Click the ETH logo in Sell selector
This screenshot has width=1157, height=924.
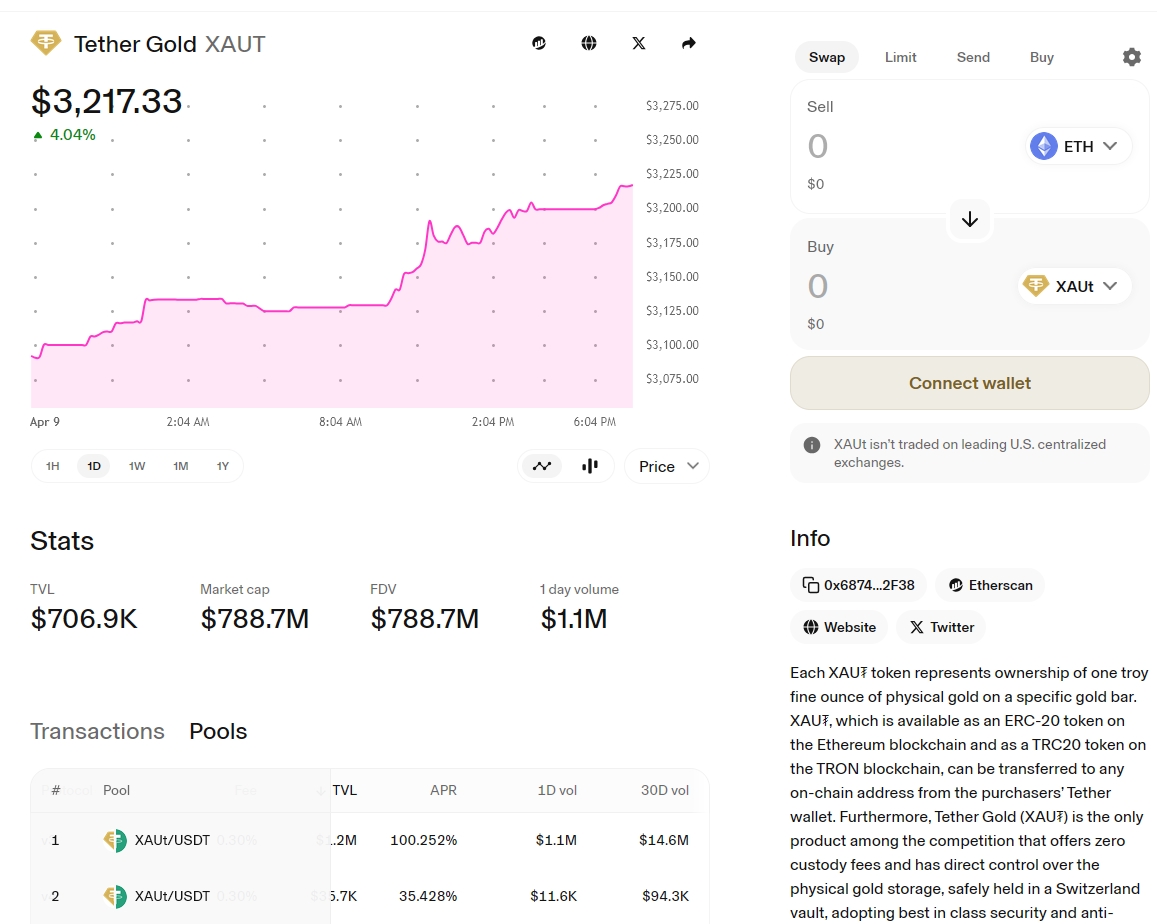1043,146
